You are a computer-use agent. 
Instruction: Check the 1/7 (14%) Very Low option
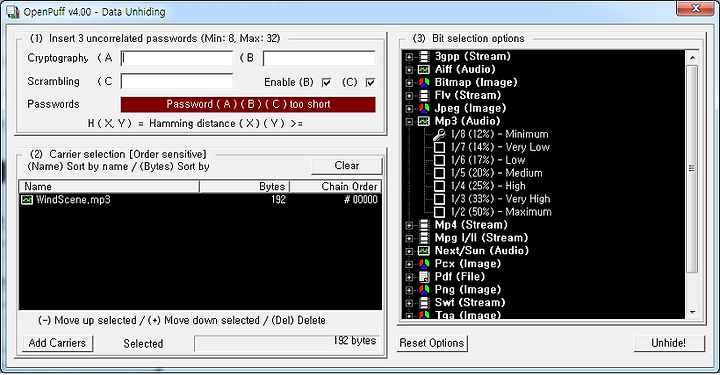(x=439, y=147)
